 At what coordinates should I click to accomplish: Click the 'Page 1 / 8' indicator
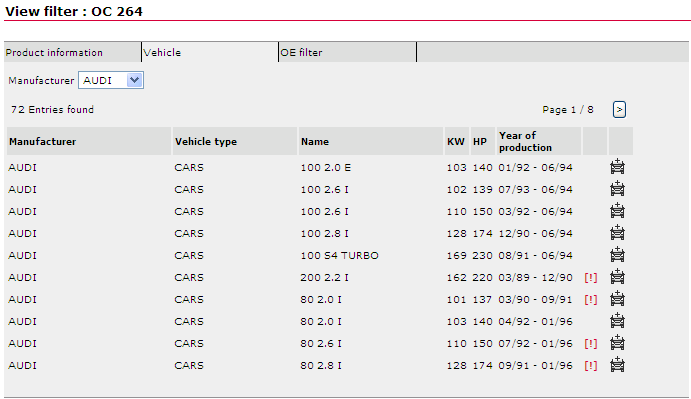tap(568, 110)
